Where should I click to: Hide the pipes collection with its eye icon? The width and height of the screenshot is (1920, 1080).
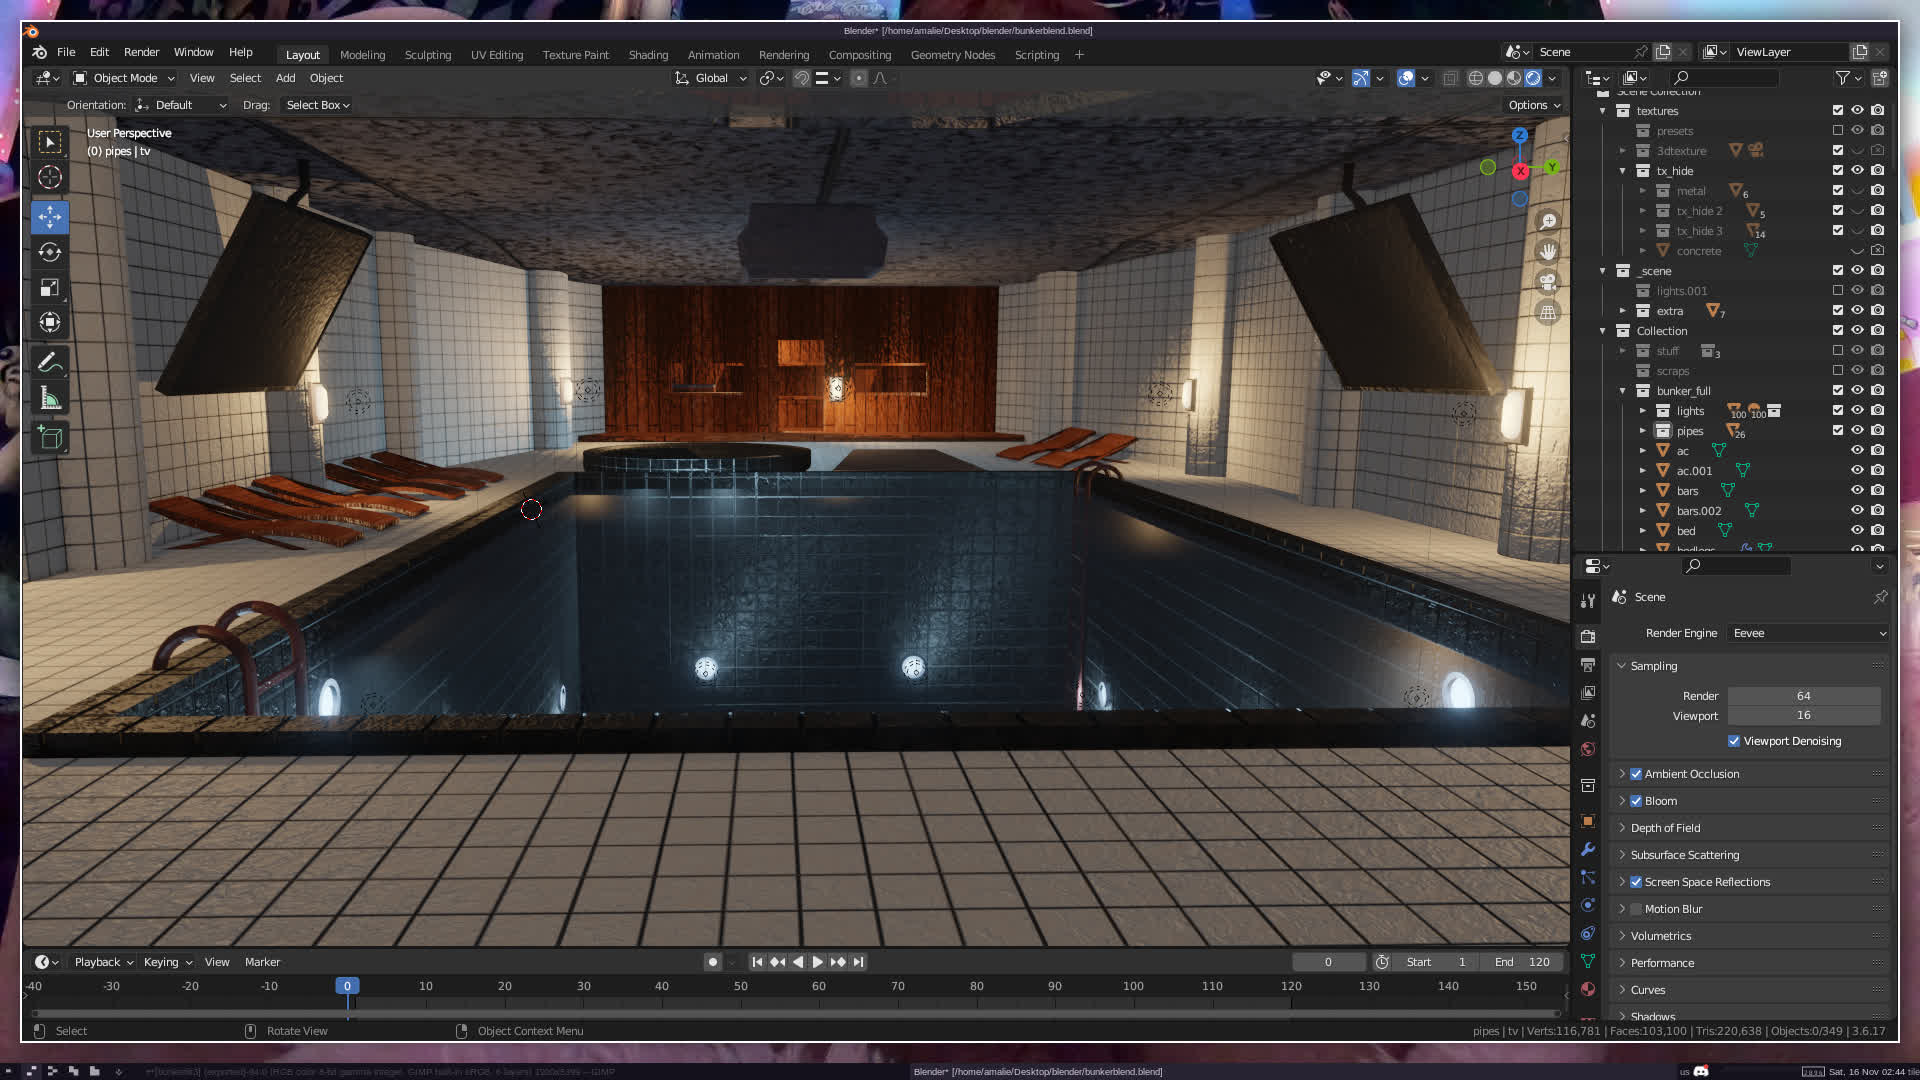click(1857, 430)
